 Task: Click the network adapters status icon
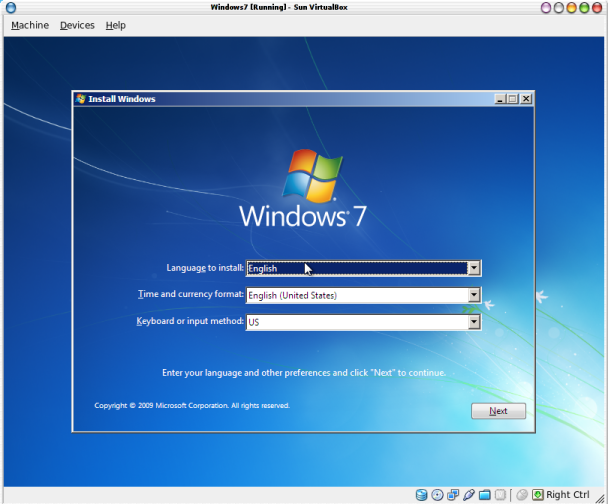click(453, 495)
